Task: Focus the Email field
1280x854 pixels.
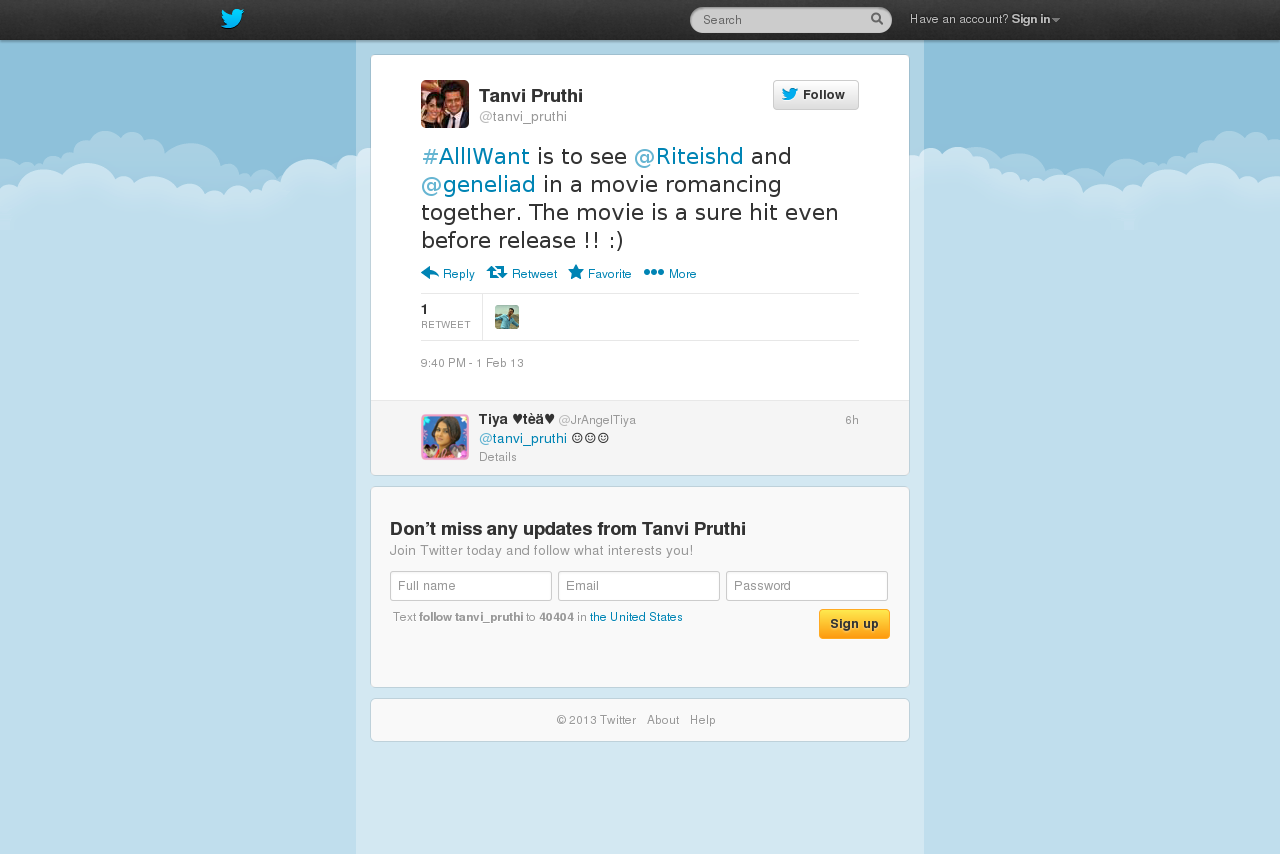Action: pos(639,586)
